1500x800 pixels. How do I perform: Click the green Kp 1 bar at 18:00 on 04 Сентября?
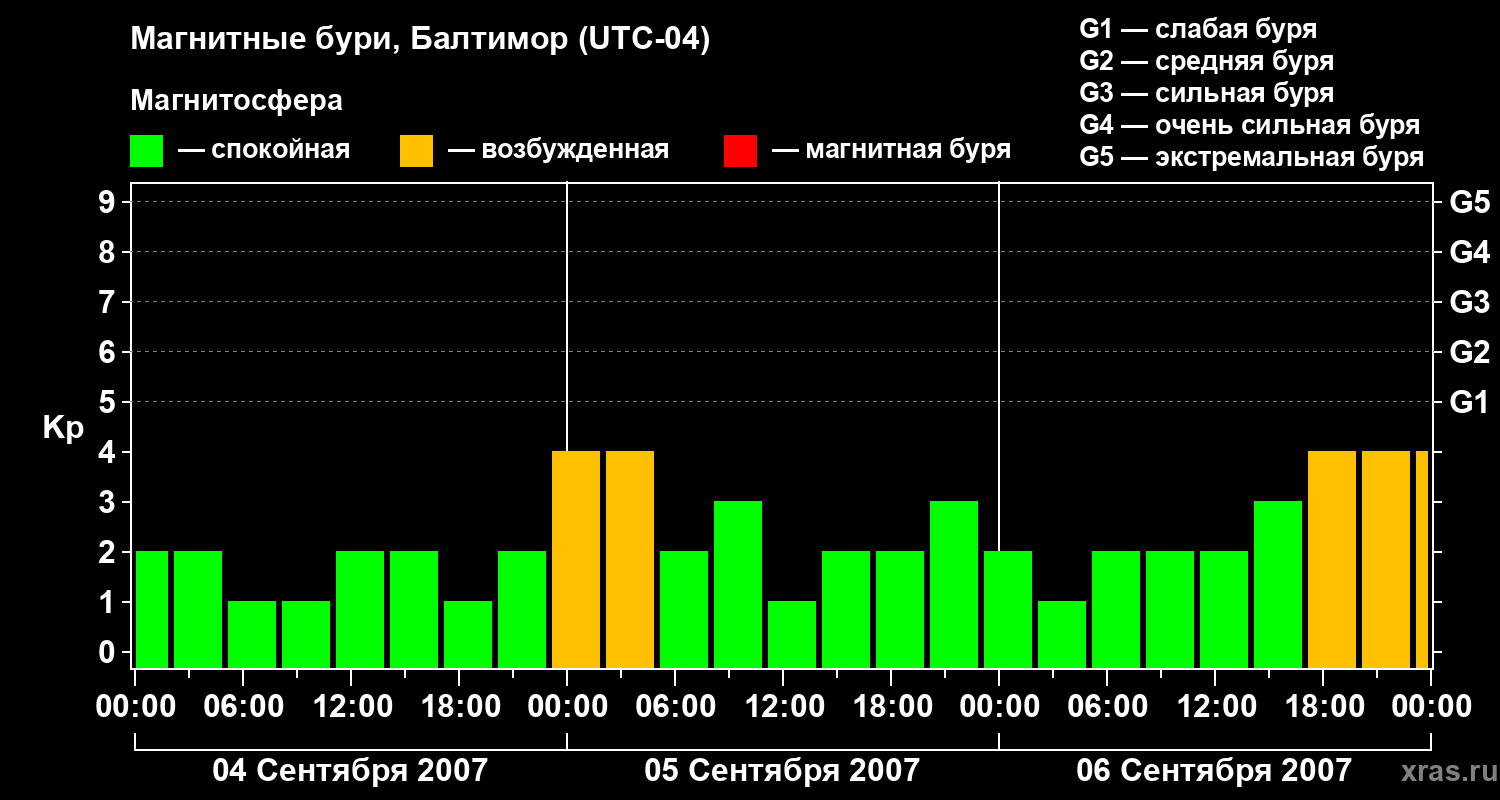pos(468,634)
